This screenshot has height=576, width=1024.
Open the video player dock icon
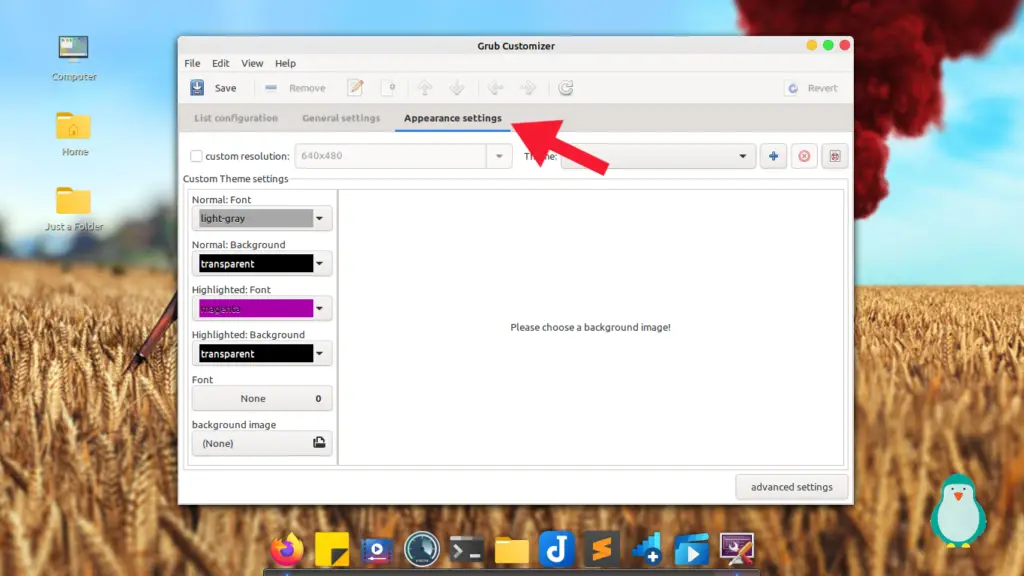pos(377,549)
